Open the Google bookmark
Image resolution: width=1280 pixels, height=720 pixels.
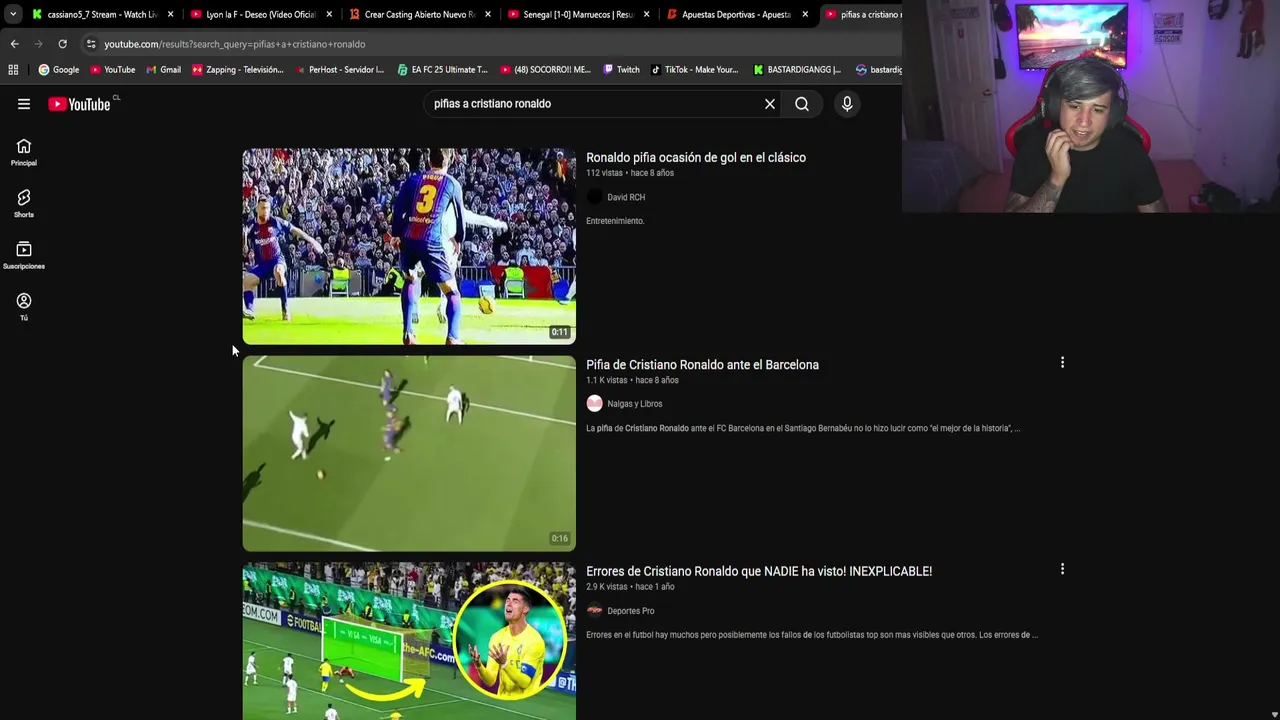tap(58, 70)
